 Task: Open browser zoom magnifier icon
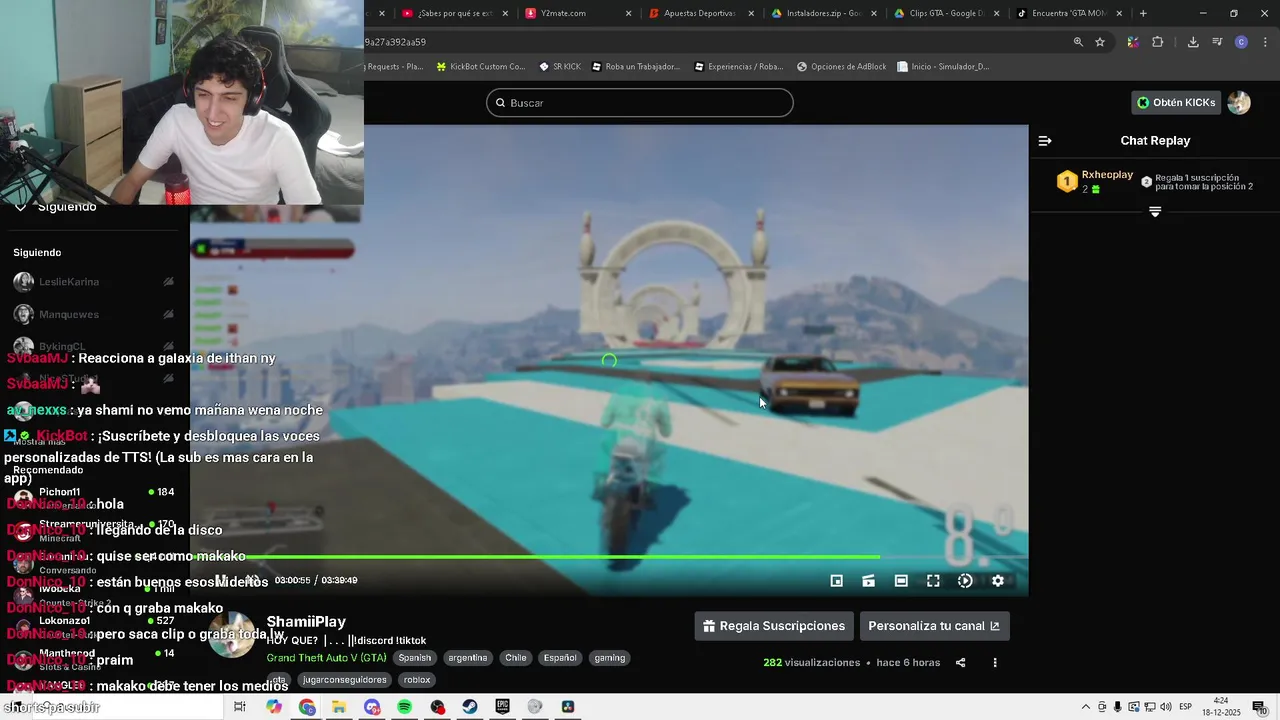pos(1078,42)
